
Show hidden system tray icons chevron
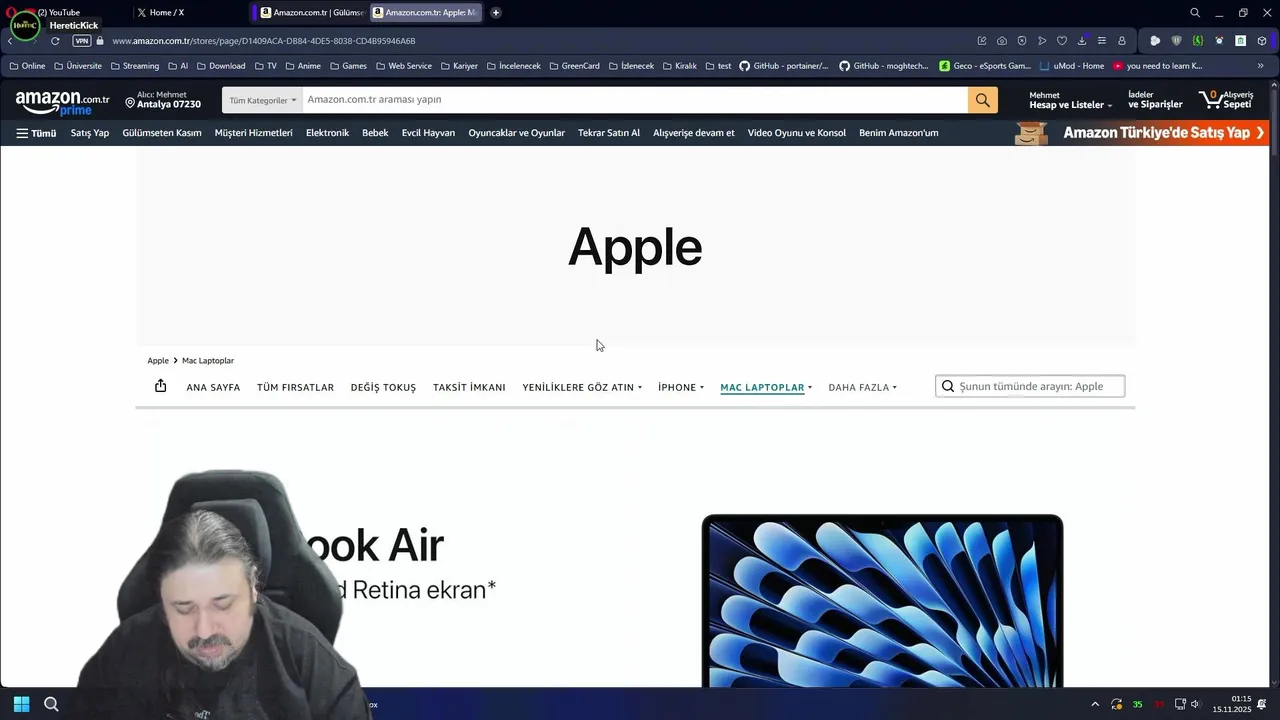coord(1095,704)
